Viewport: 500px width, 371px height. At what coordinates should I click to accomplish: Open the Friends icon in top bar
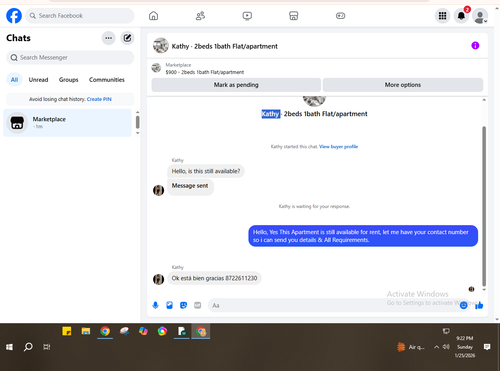coord(200,16)
